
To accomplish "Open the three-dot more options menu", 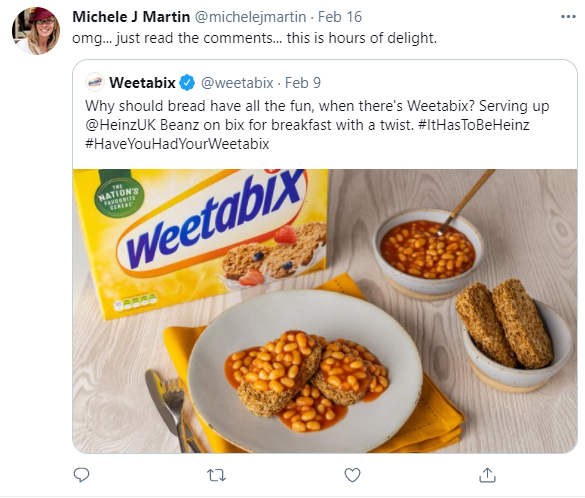I will pyautogui.click(x=568, y=17).
